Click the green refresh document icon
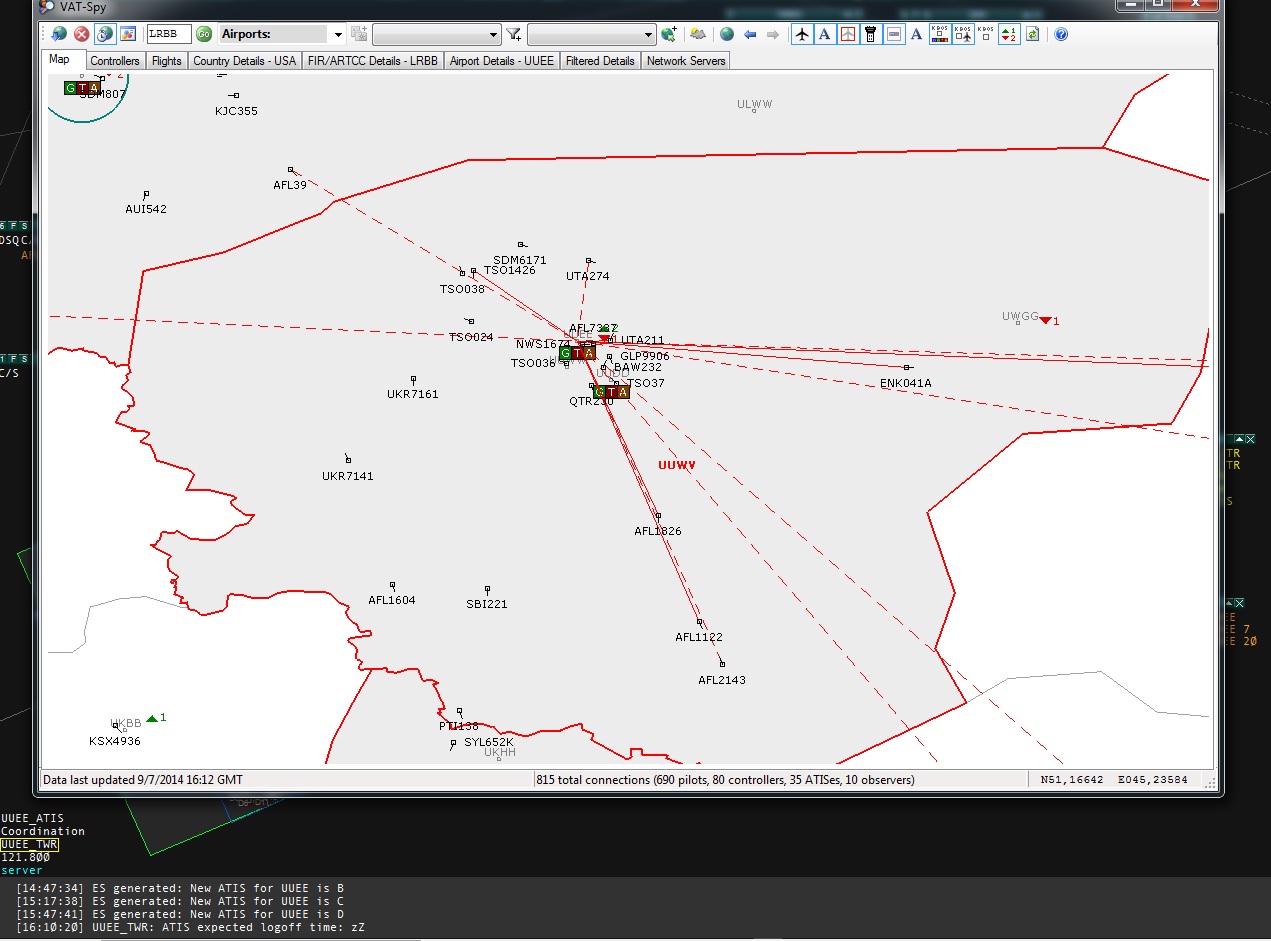This screenshot has height=941, width=1271. pos(1032,34)
